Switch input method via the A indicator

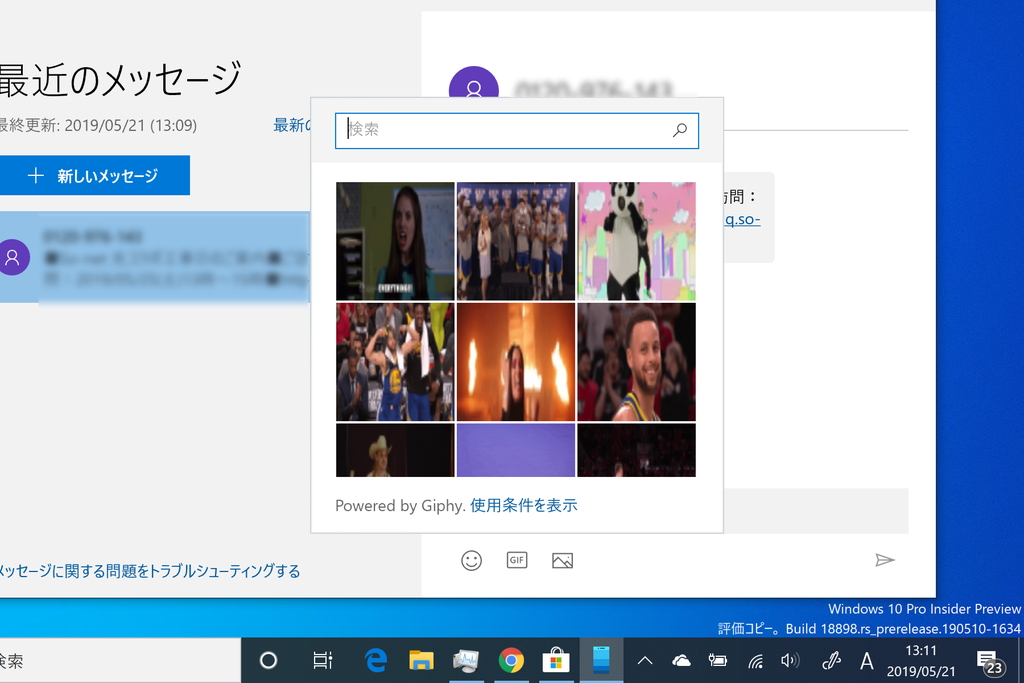pos(867,660)
